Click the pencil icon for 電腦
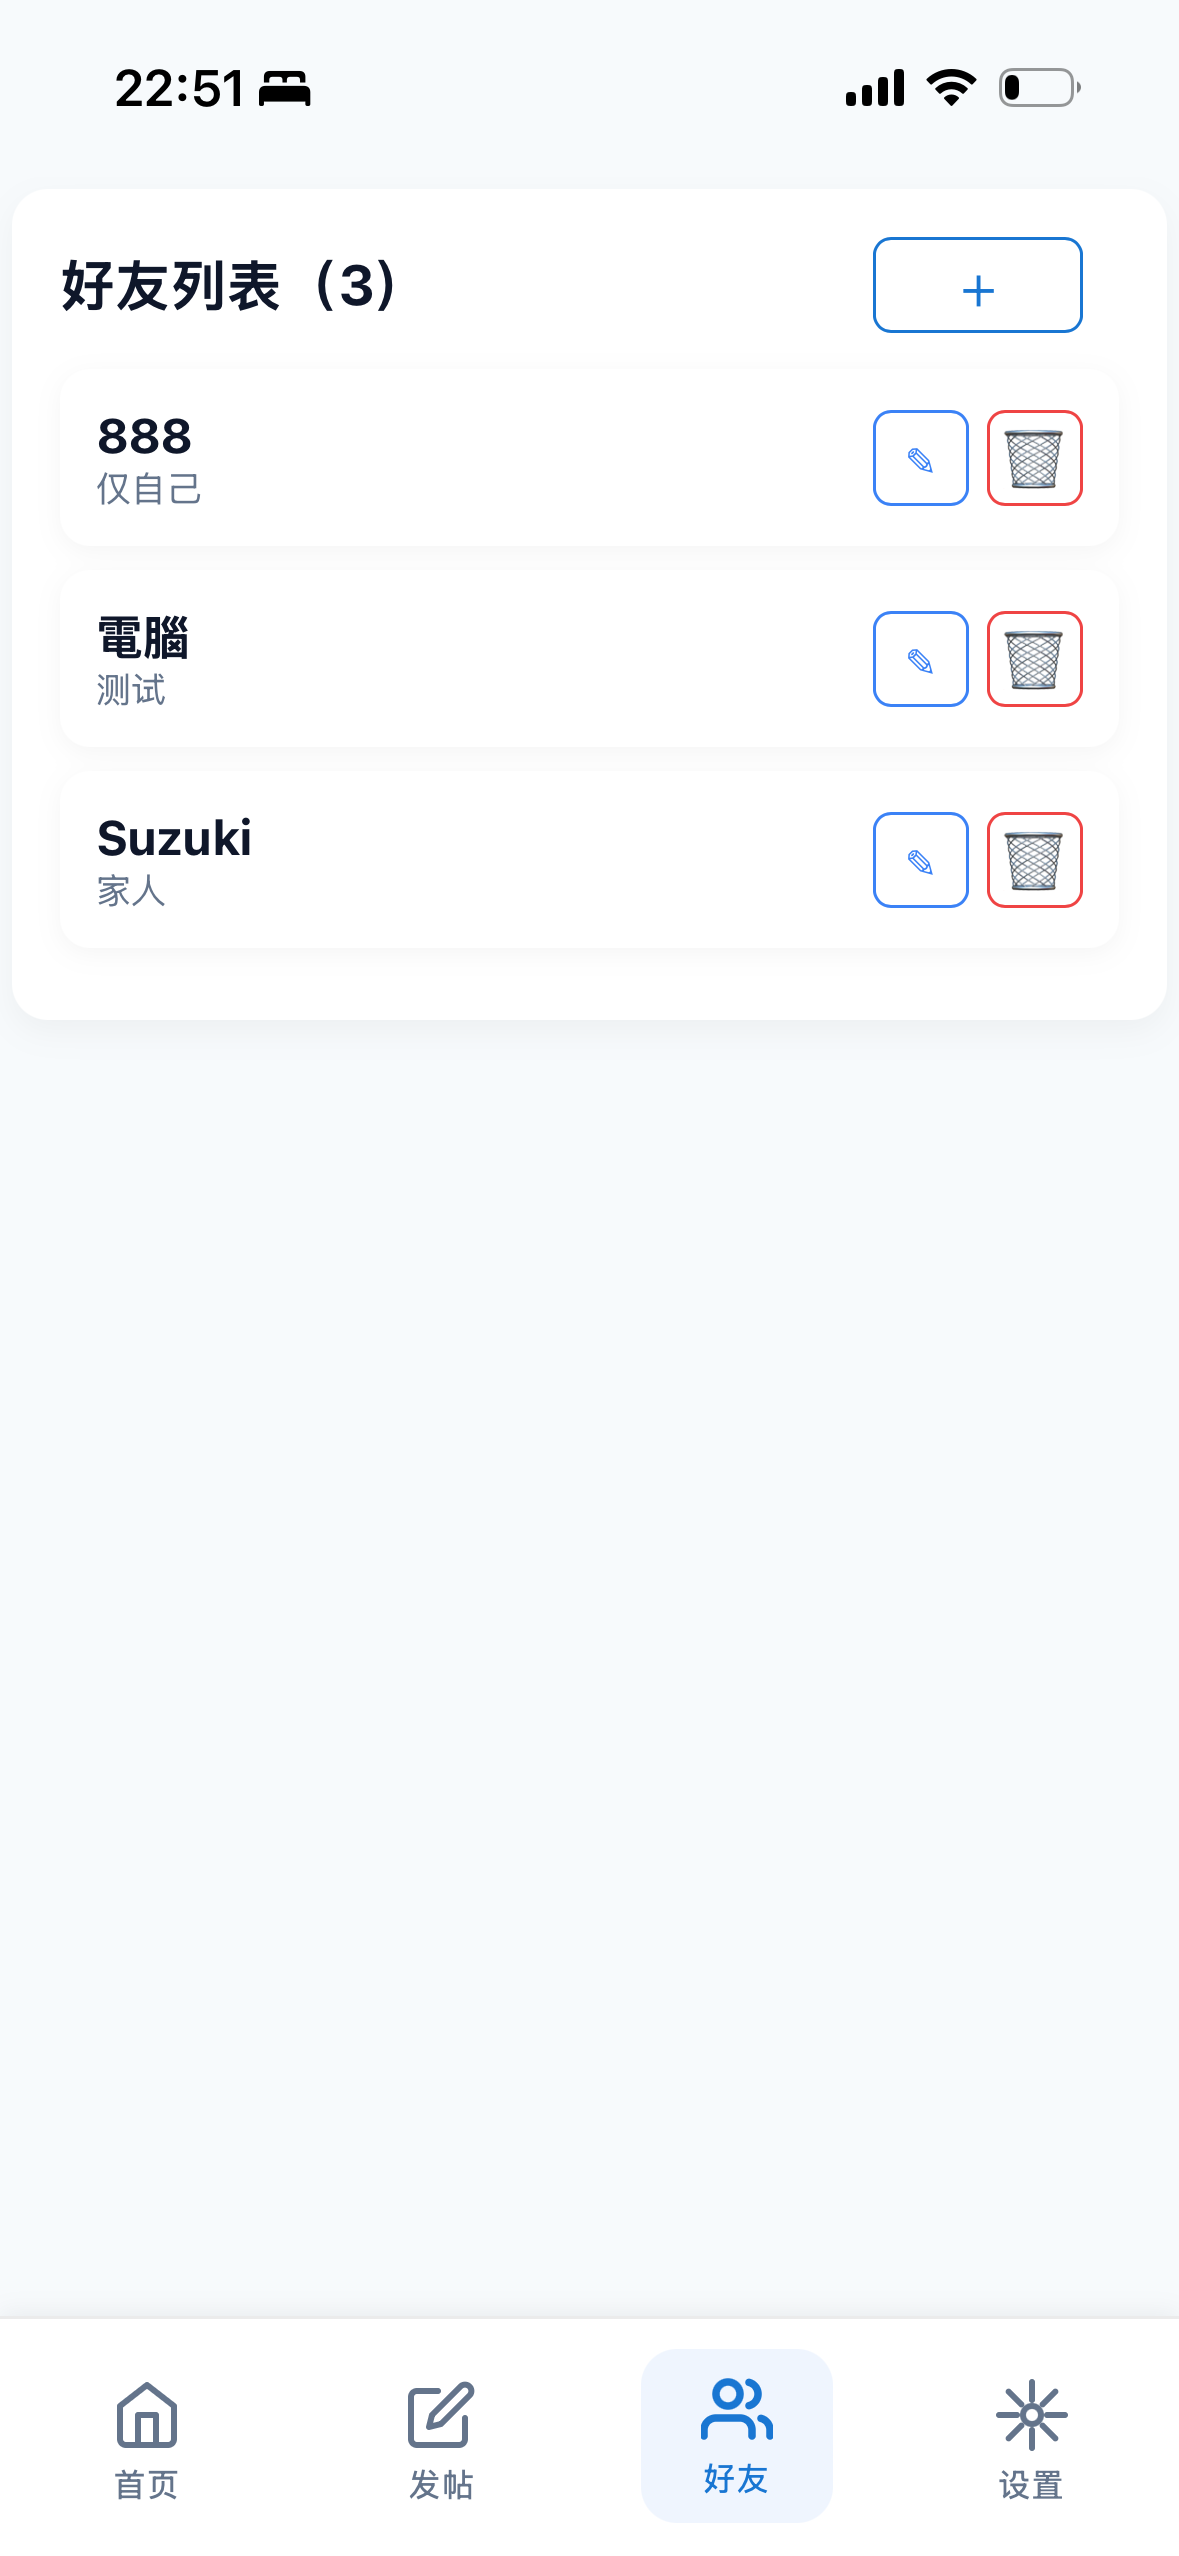 point(920,660)
